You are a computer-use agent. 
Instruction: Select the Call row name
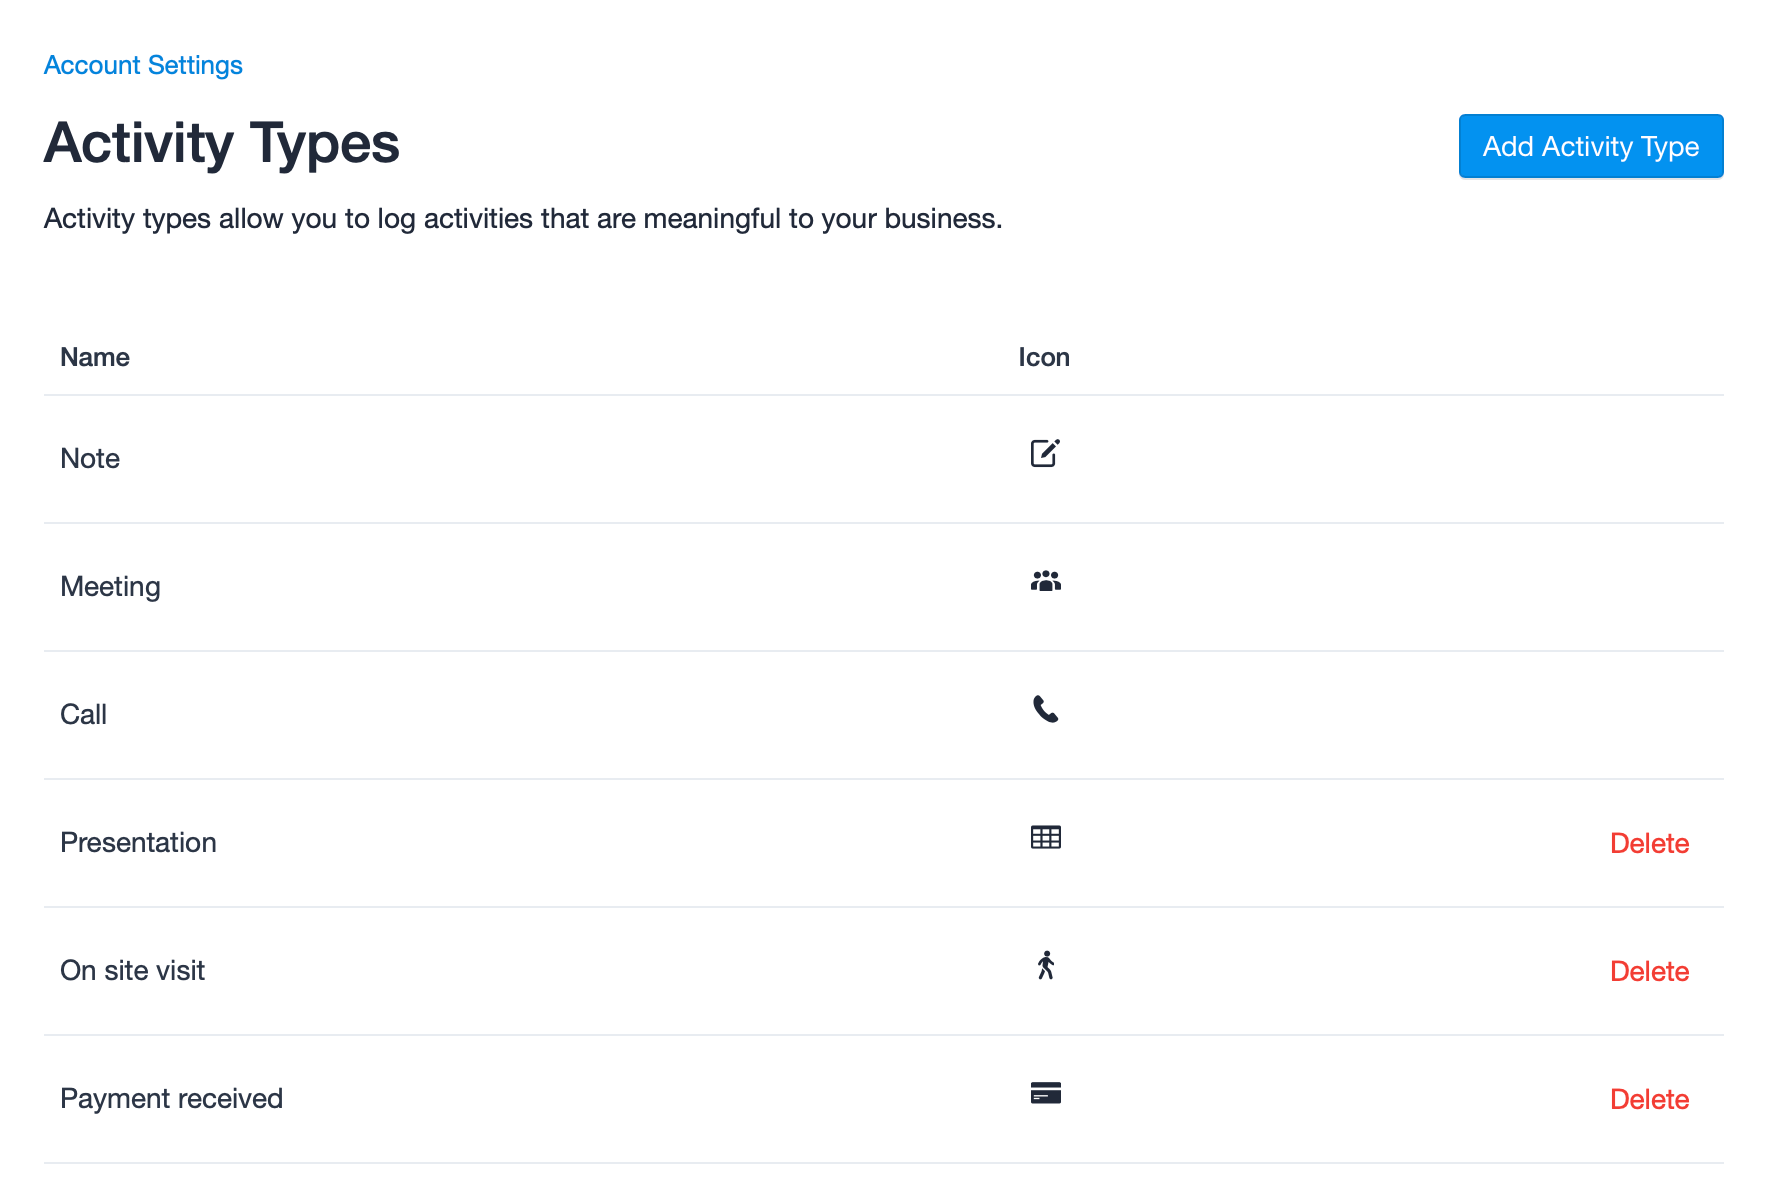click(83, 714)
